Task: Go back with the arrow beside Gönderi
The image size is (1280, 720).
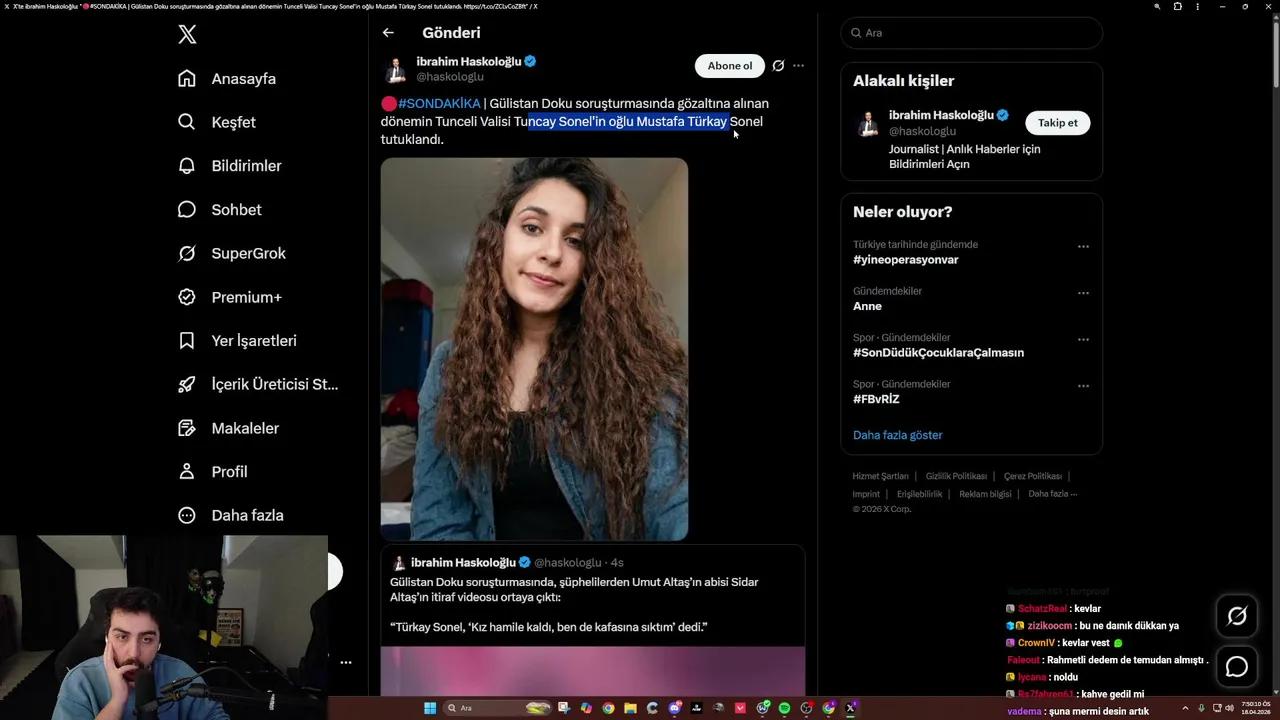Action: [388, 33]
